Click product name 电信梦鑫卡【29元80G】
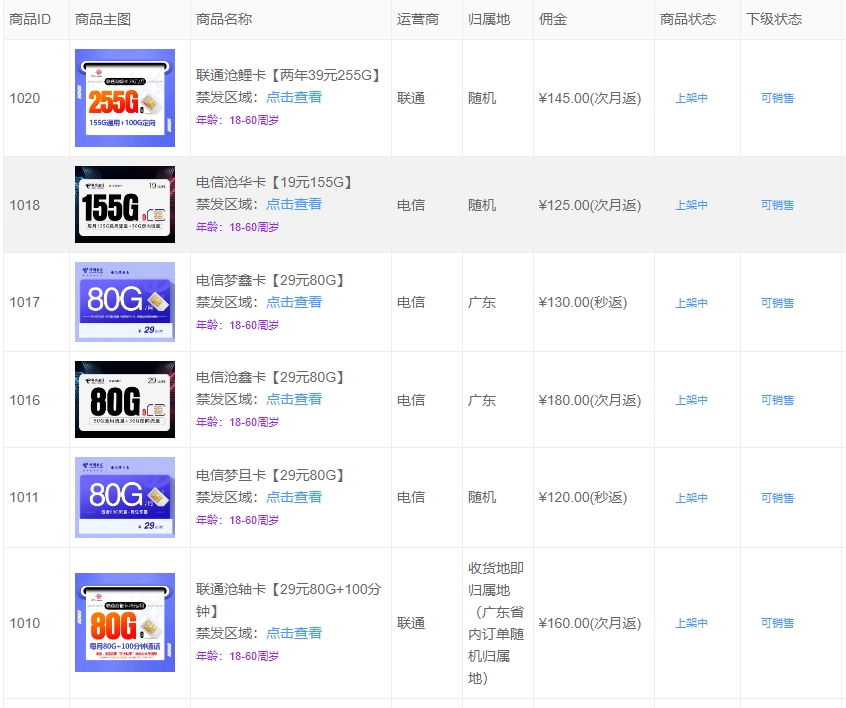846x708 pixels. pyautogui.click(x=271, y=280)
